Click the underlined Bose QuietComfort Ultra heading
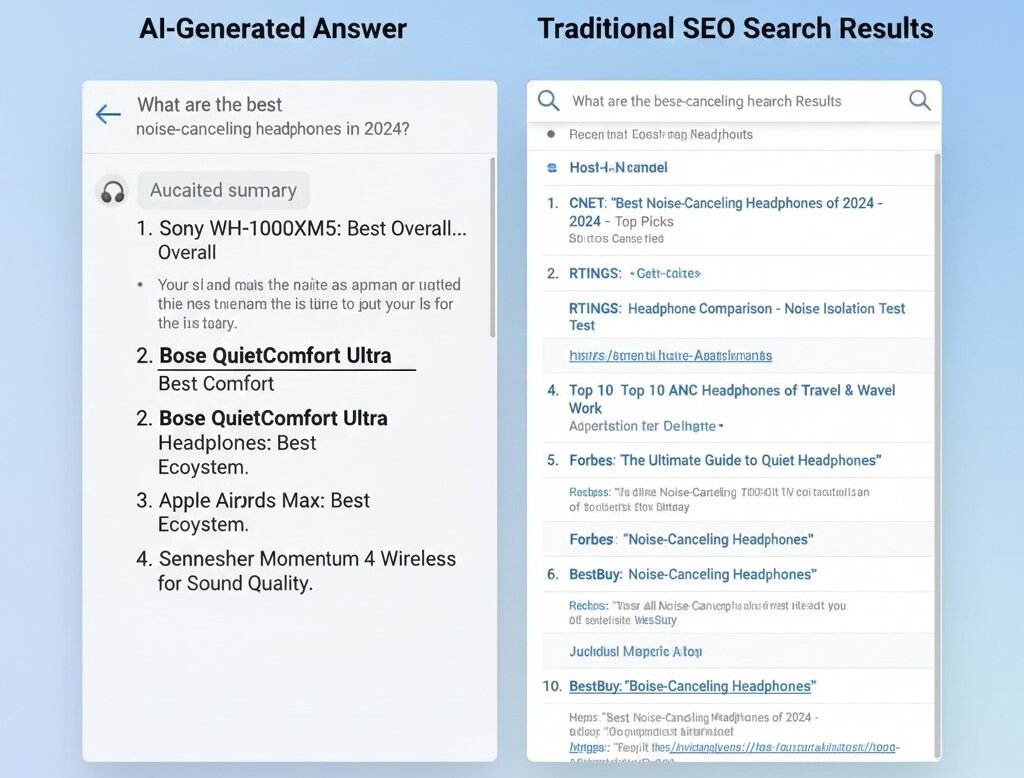Screen dimensions: 1024x778 coord(275,356)
